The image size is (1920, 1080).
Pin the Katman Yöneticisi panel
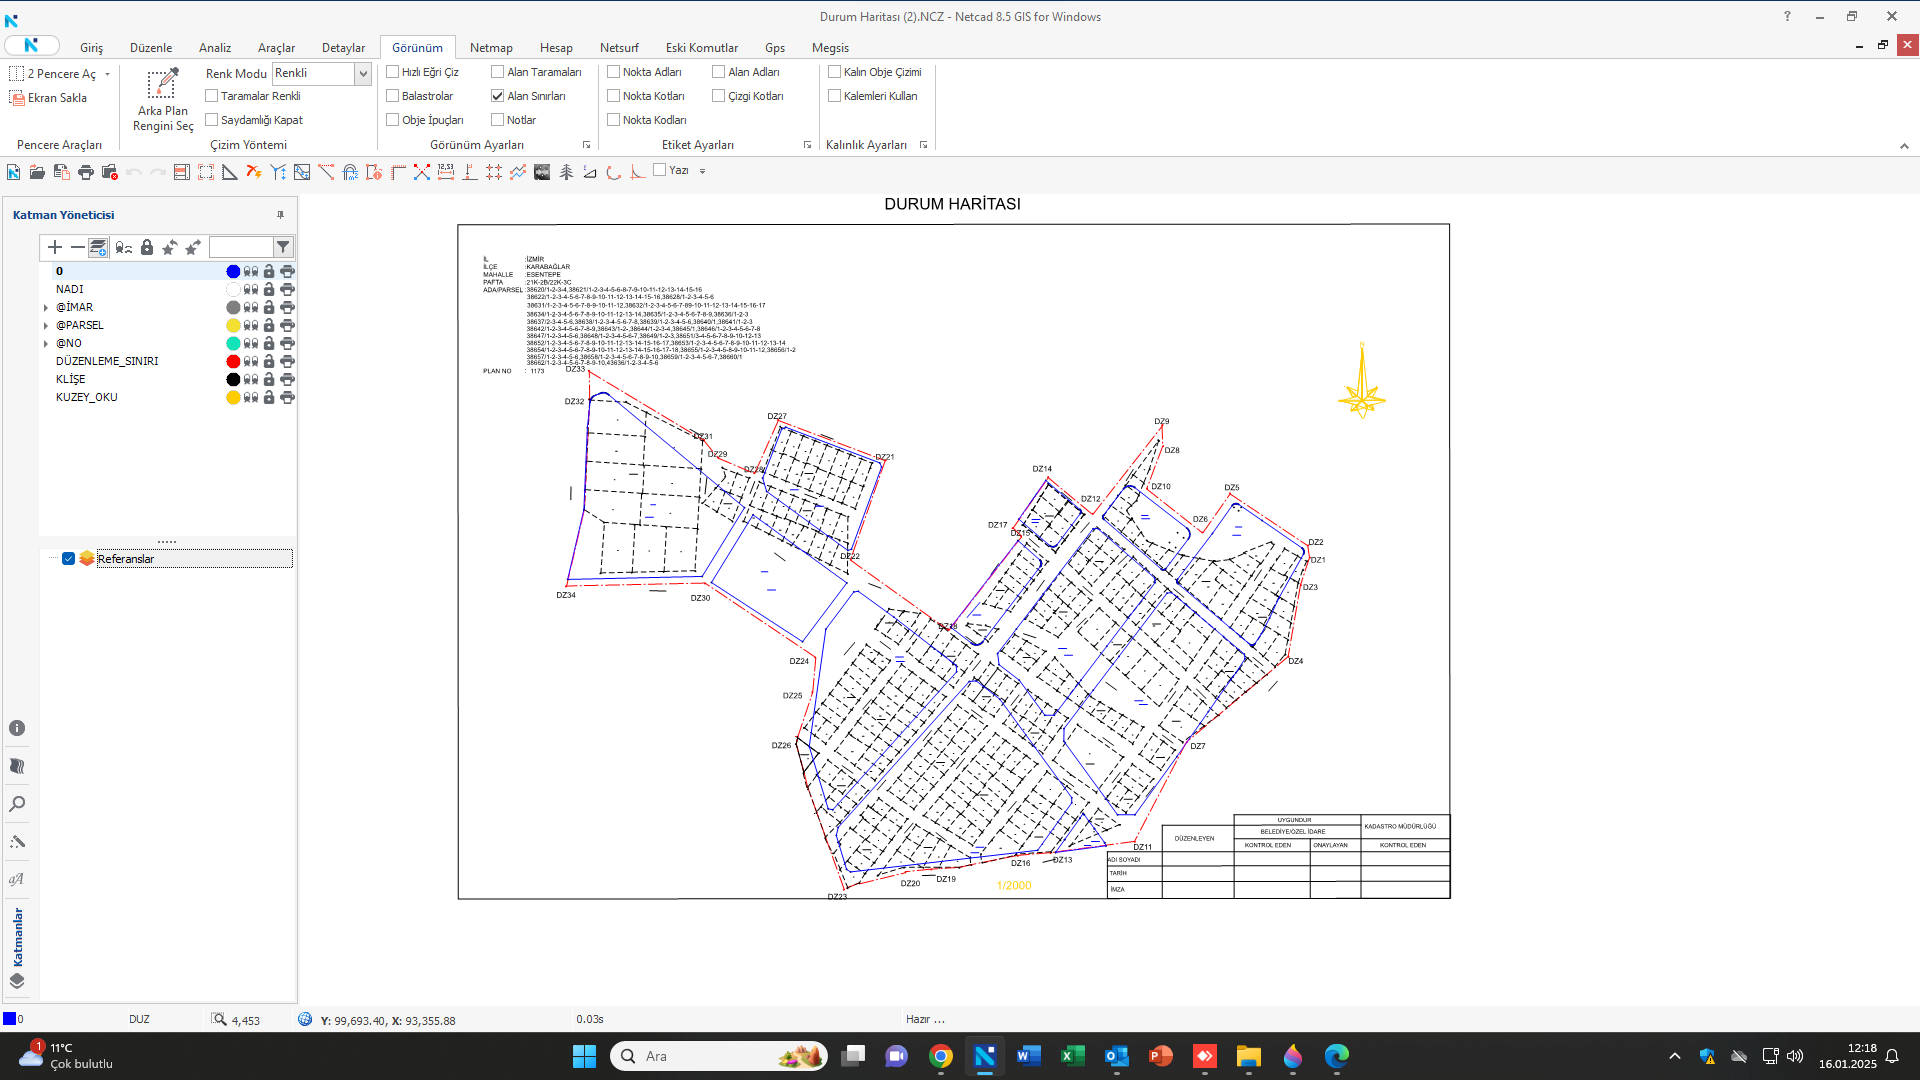(280, 215)
